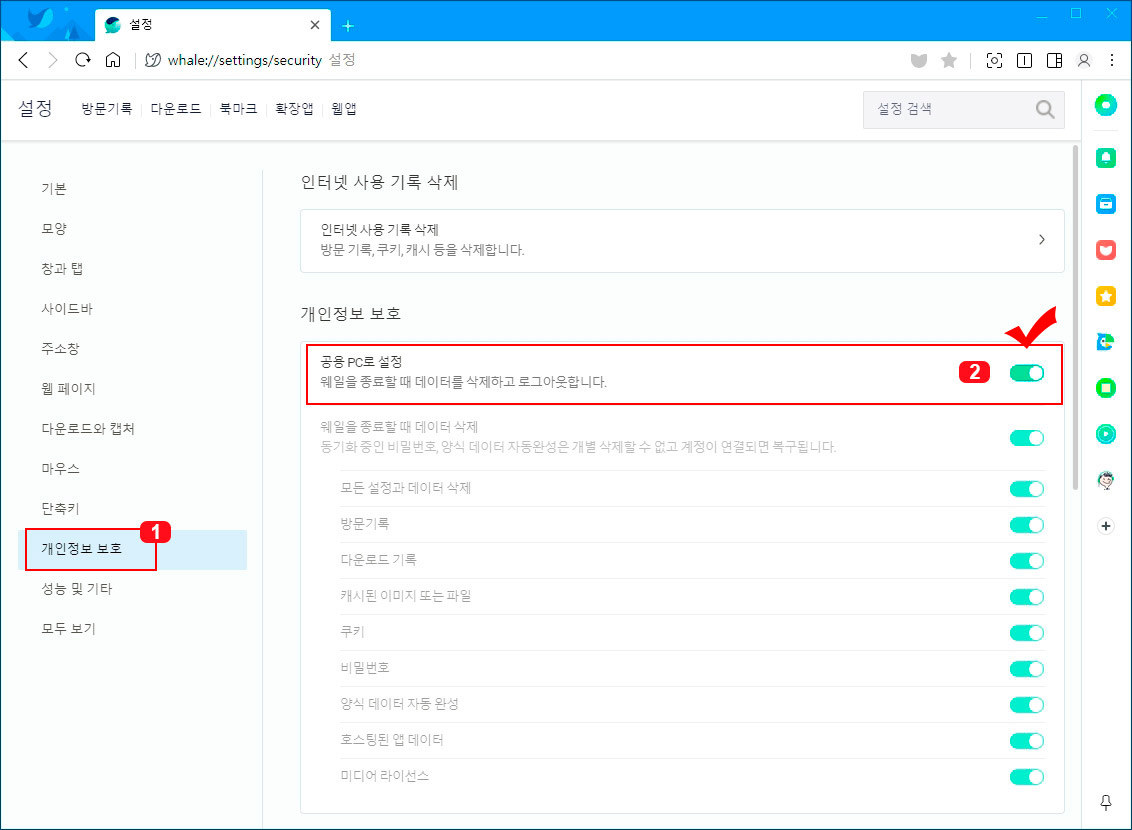Open the browser menu with three dots
1132x830 pixels.
1113,60
